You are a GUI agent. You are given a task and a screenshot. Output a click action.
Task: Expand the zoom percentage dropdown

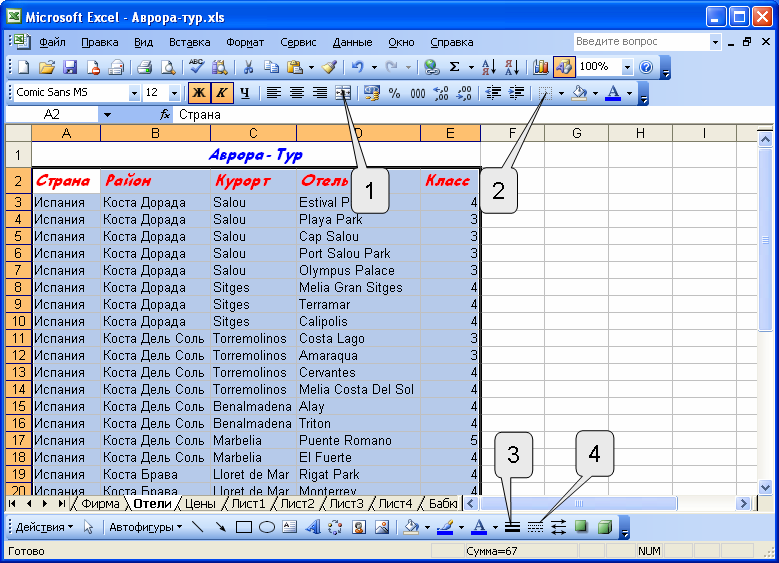tap(627, 67)
